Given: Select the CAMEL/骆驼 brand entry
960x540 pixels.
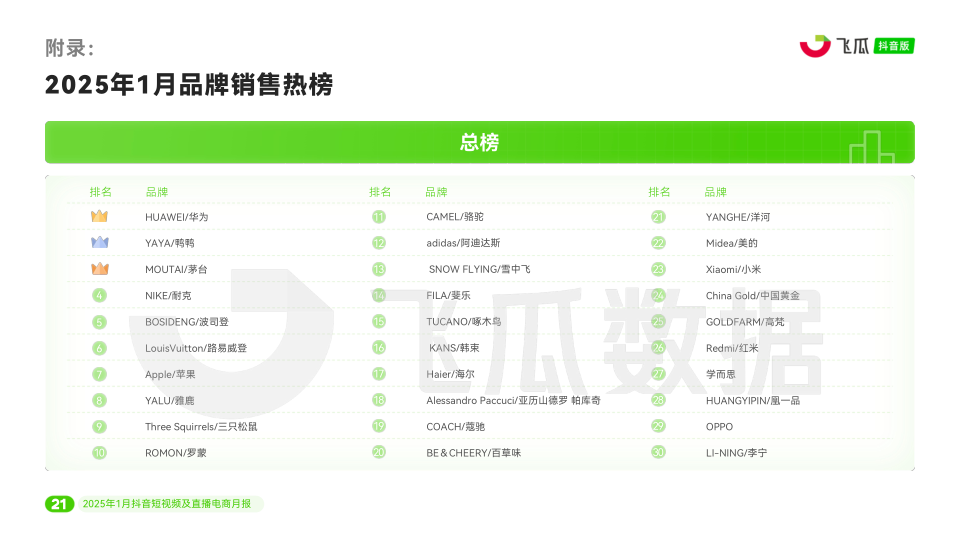Looking at the screenshot, I should 455,217.
